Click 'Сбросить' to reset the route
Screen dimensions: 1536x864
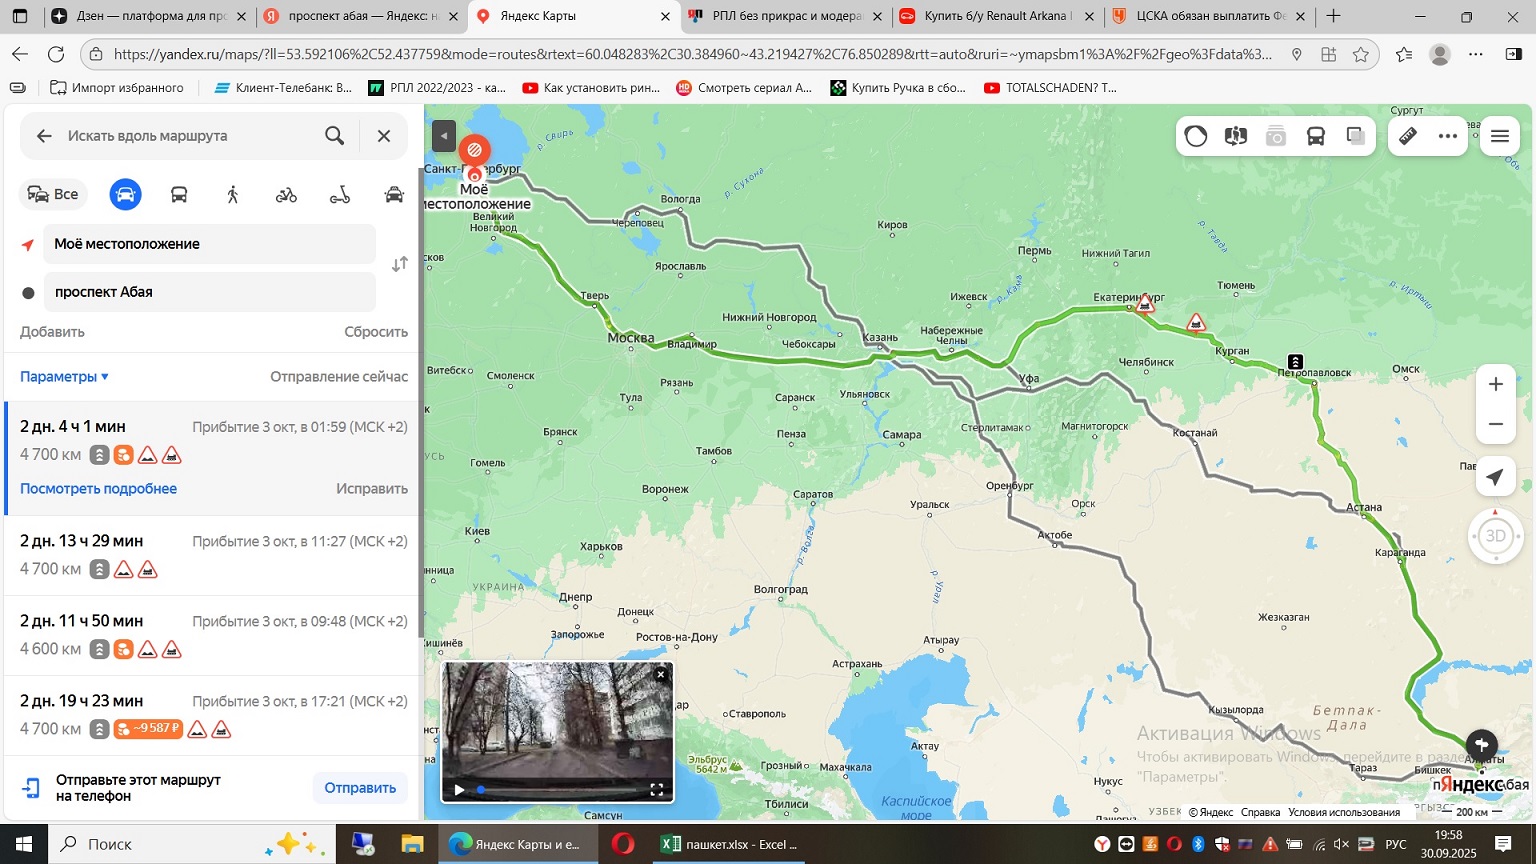pyautogui.click(x=376, y=332)
